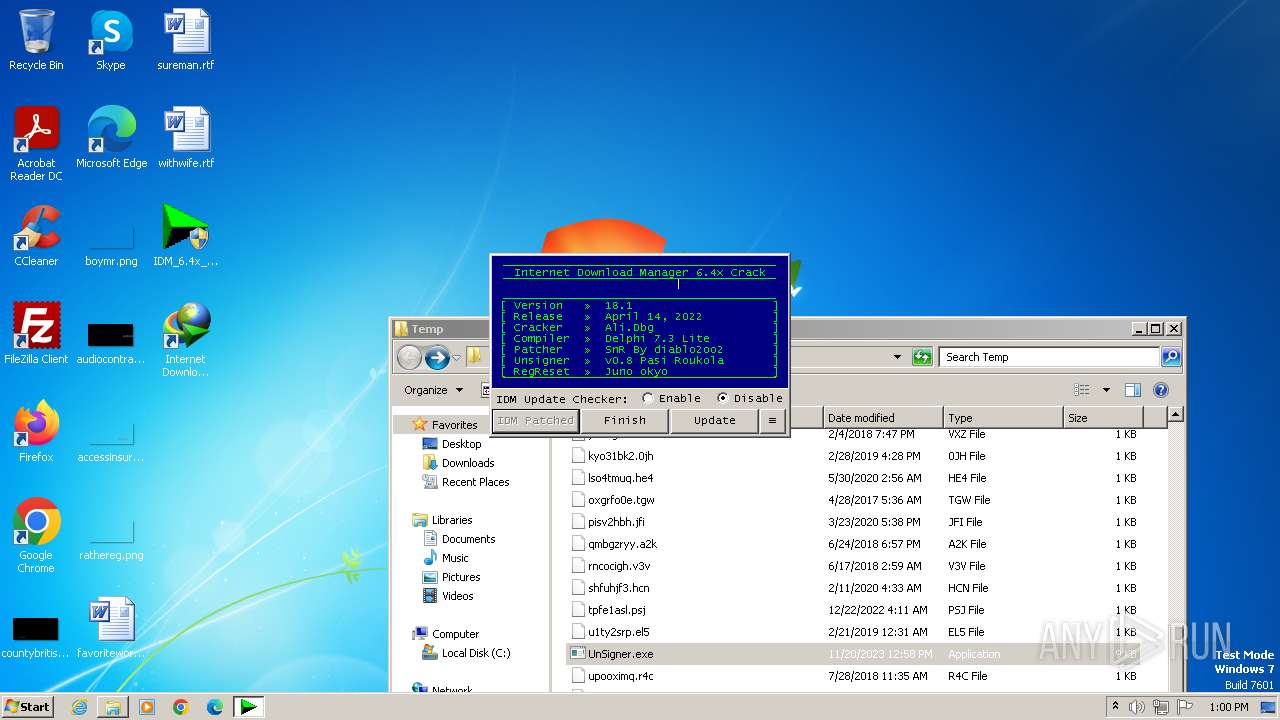1280x720 pixels.
Task: Switch to the IDM crack taskbar button
Action: pyautogui.click(x=249, y=707)
